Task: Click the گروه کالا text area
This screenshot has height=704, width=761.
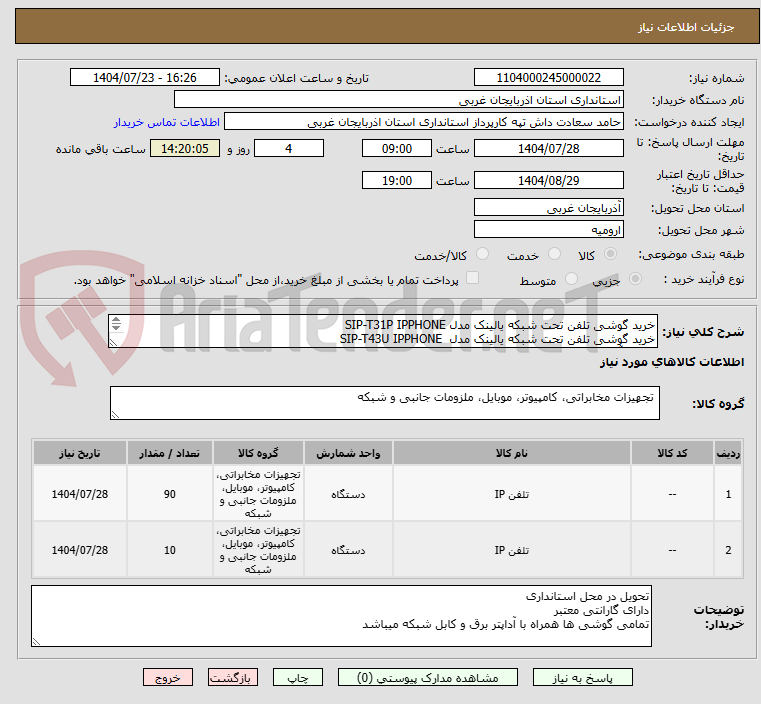Action: click(x=385, y=403)
